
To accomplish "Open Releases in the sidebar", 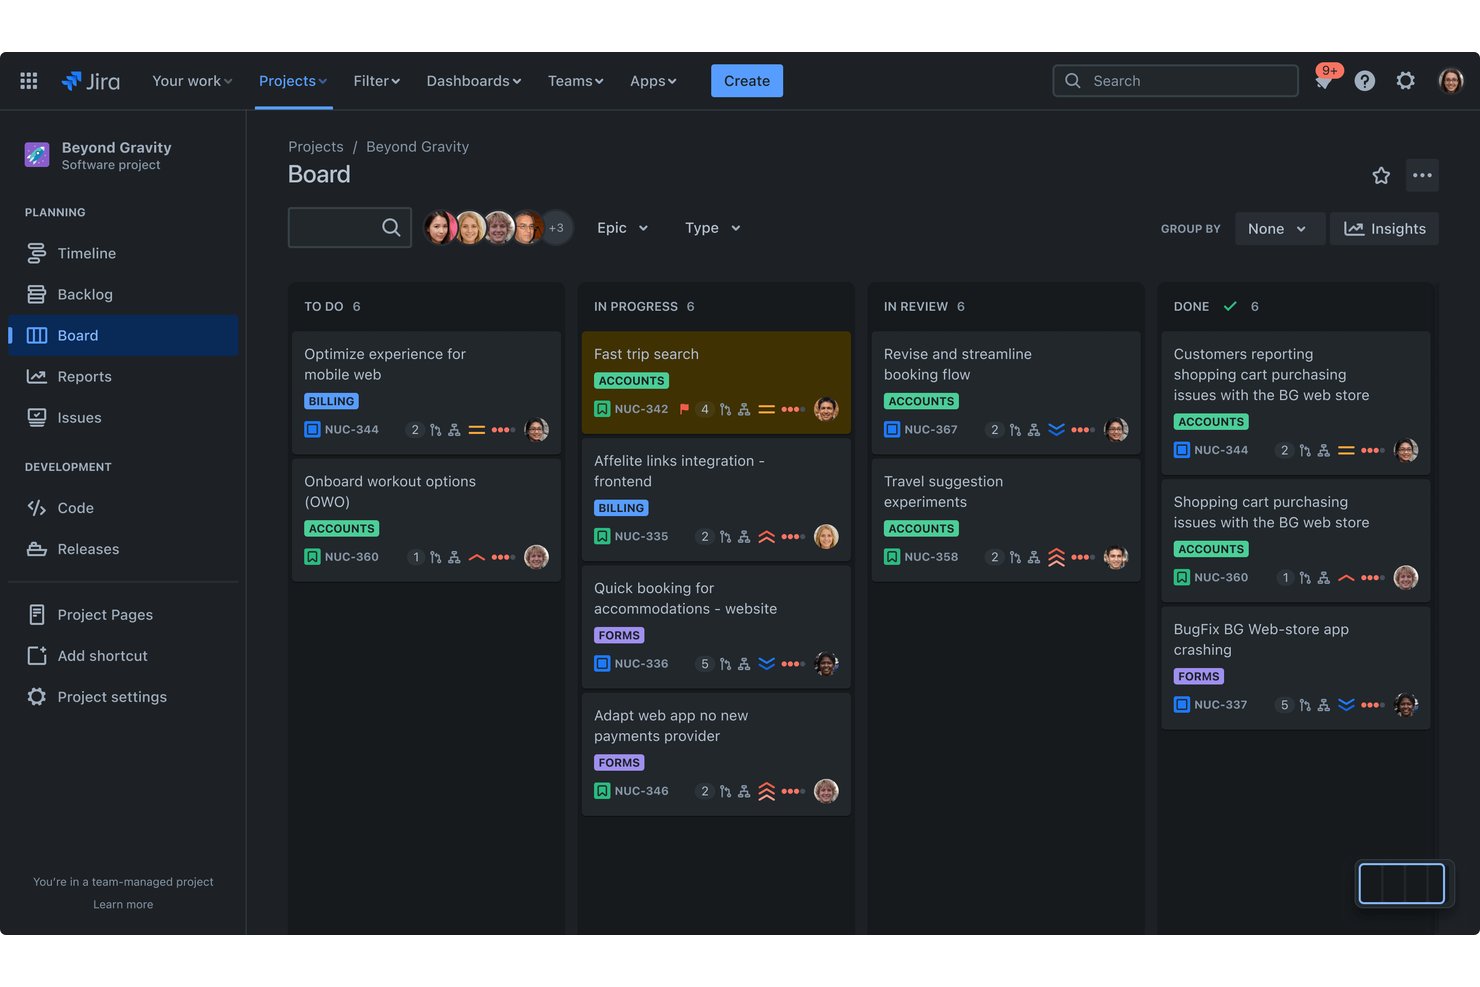I will point(123,549).
